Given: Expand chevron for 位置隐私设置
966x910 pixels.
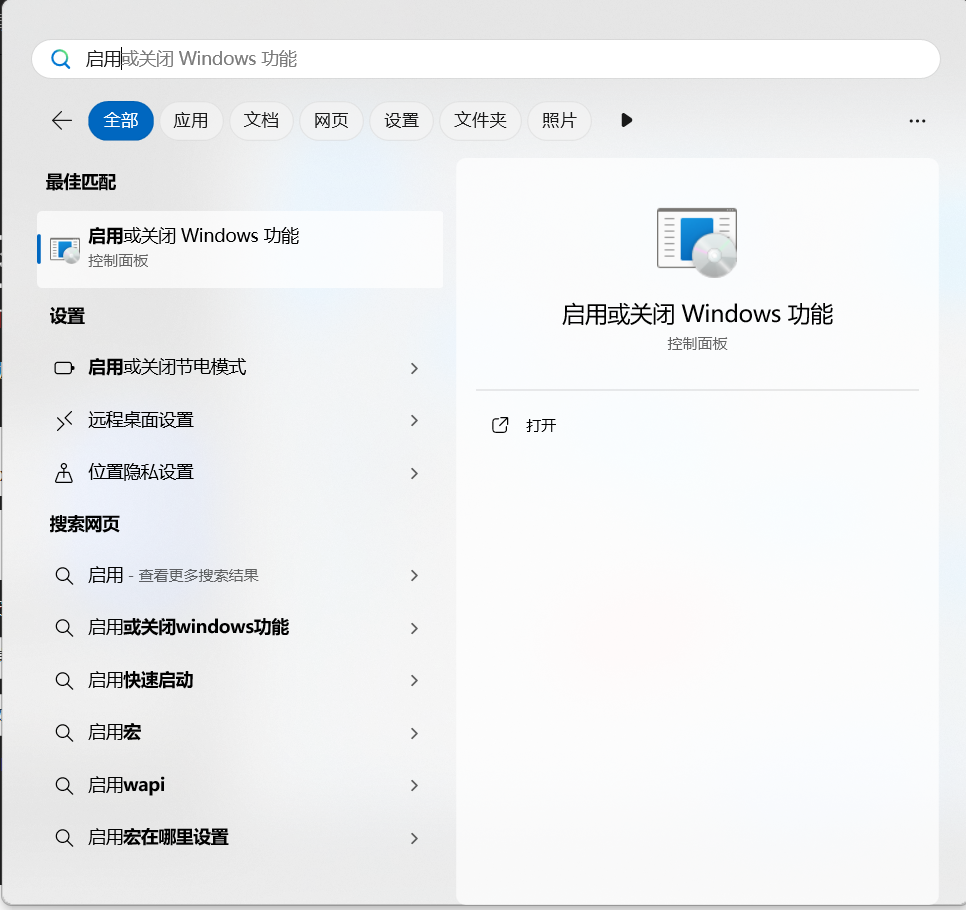Looking at the screenshot, I should (x=414, y=473).
